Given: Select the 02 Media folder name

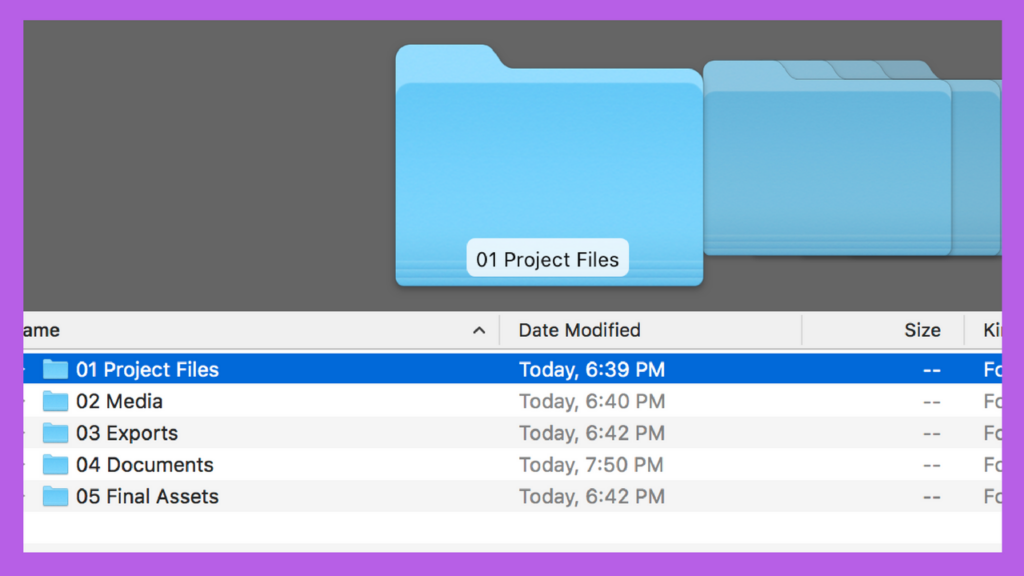Looking at the screenshot, I should (x=120, y=402).
